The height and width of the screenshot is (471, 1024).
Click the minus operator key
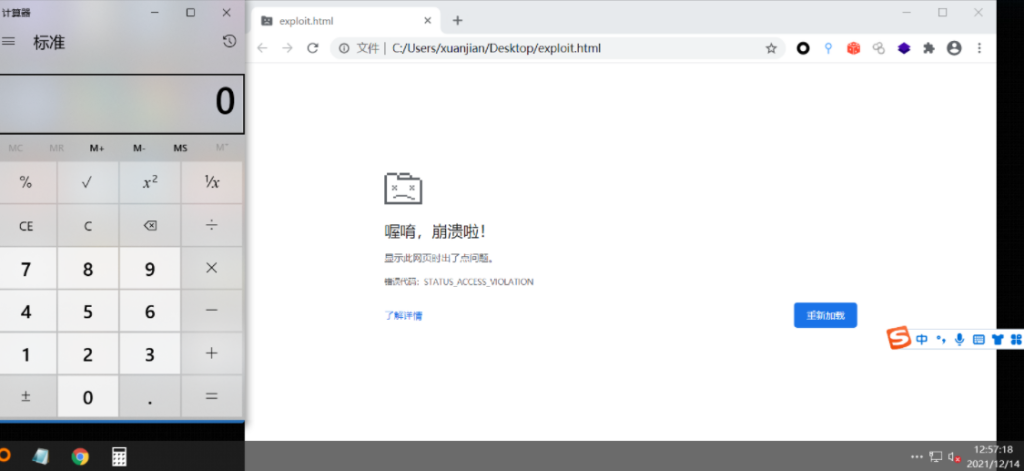click(212, 311)
